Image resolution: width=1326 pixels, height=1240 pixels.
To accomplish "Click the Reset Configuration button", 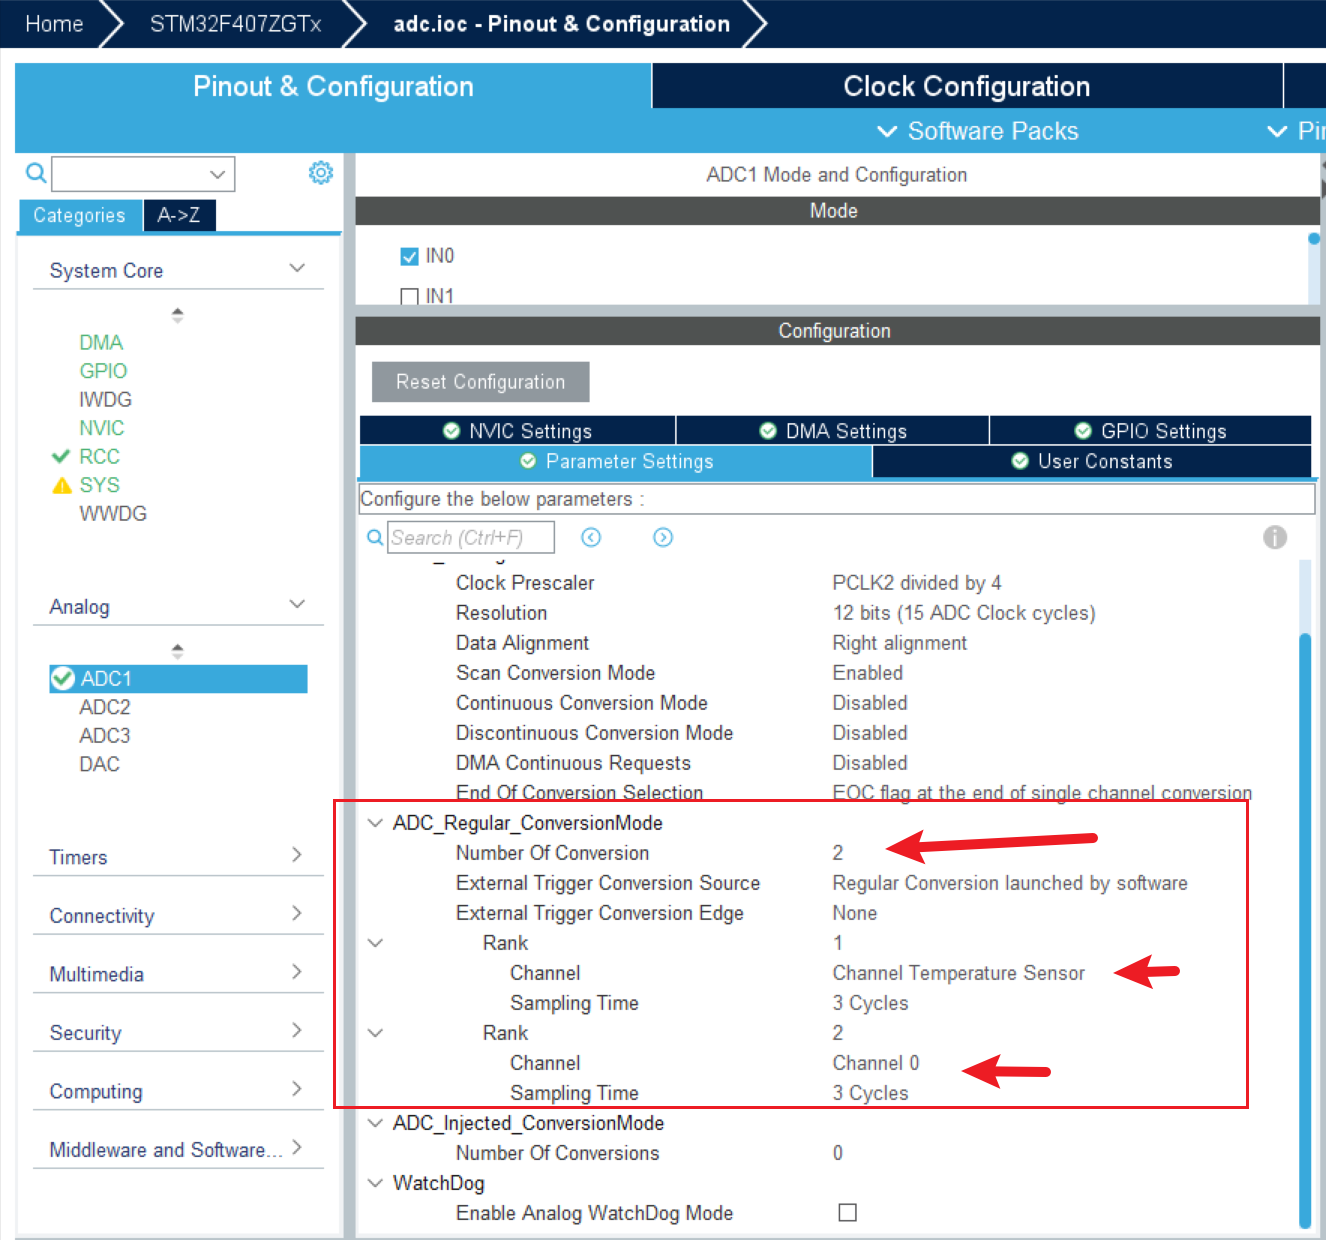I will [x=480, y=382].
